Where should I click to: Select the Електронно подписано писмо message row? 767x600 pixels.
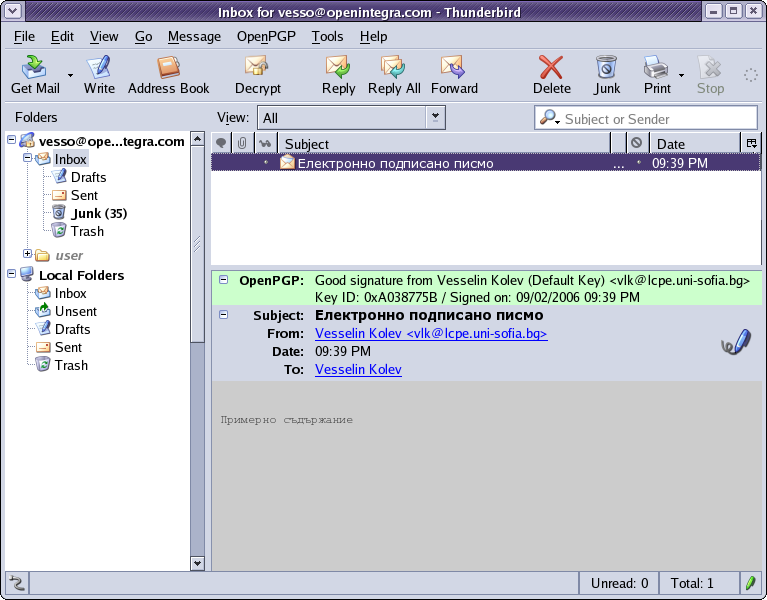(486, 163)
